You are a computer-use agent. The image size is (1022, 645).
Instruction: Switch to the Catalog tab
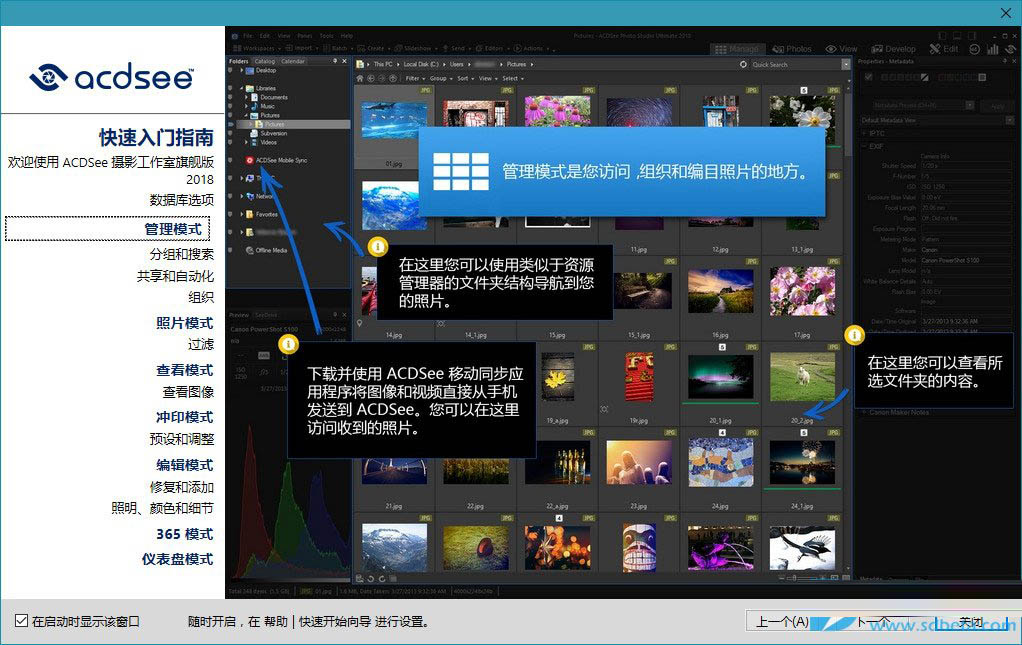[x=264, y=61]
